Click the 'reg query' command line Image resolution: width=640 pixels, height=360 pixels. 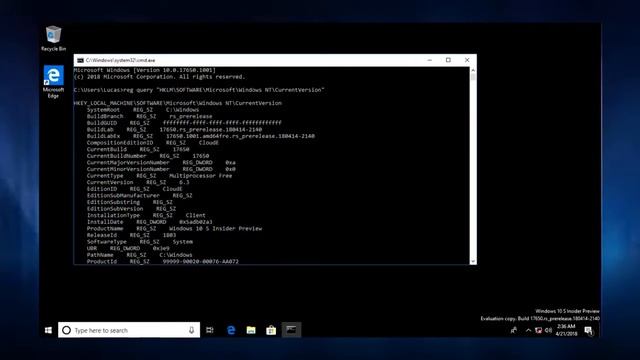(199, 90)
